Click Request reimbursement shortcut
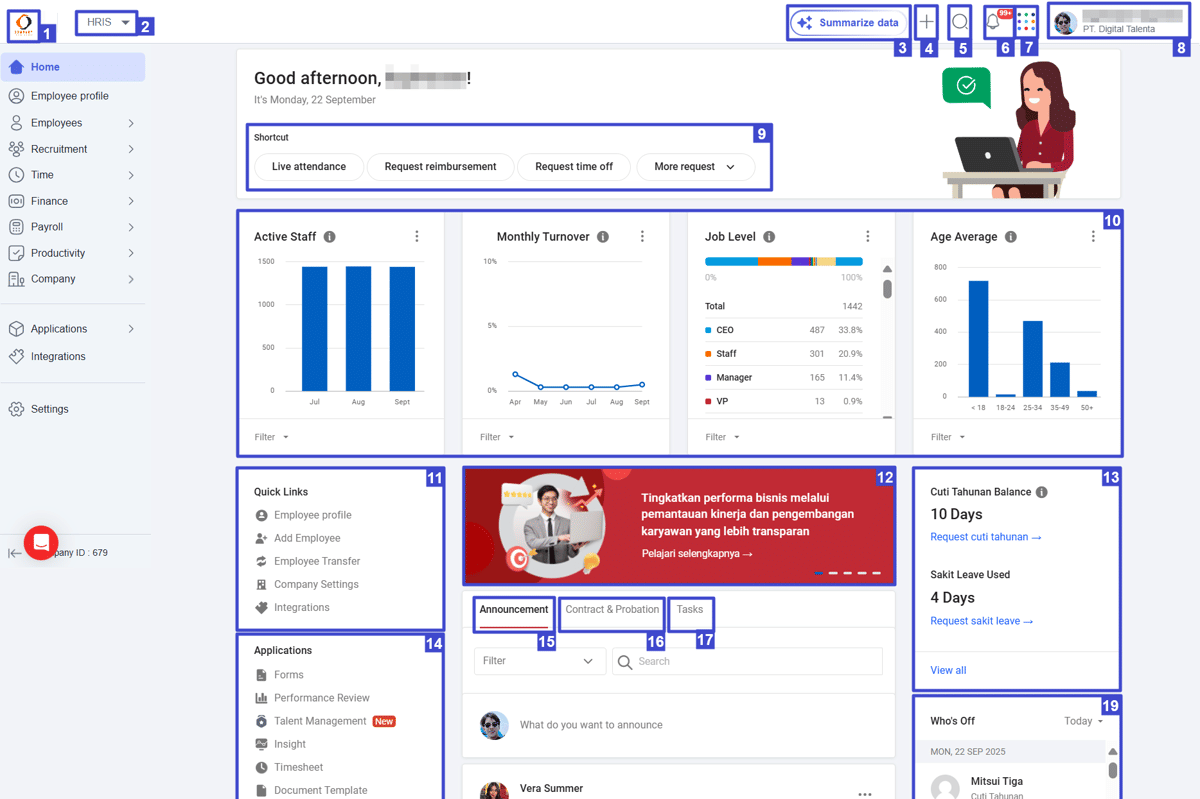This screenshot has width=1200, height=799. click(x=441, y=167)
